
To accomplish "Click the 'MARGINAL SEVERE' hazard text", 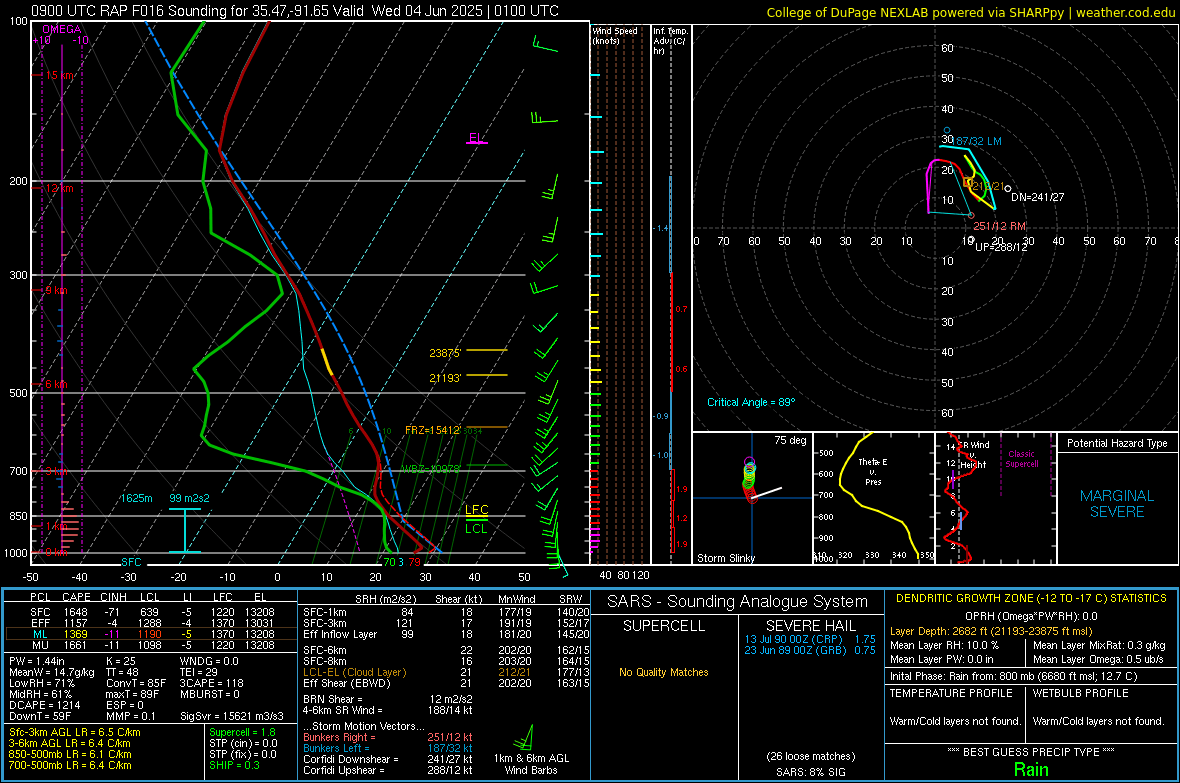I will pos(1117,504).
